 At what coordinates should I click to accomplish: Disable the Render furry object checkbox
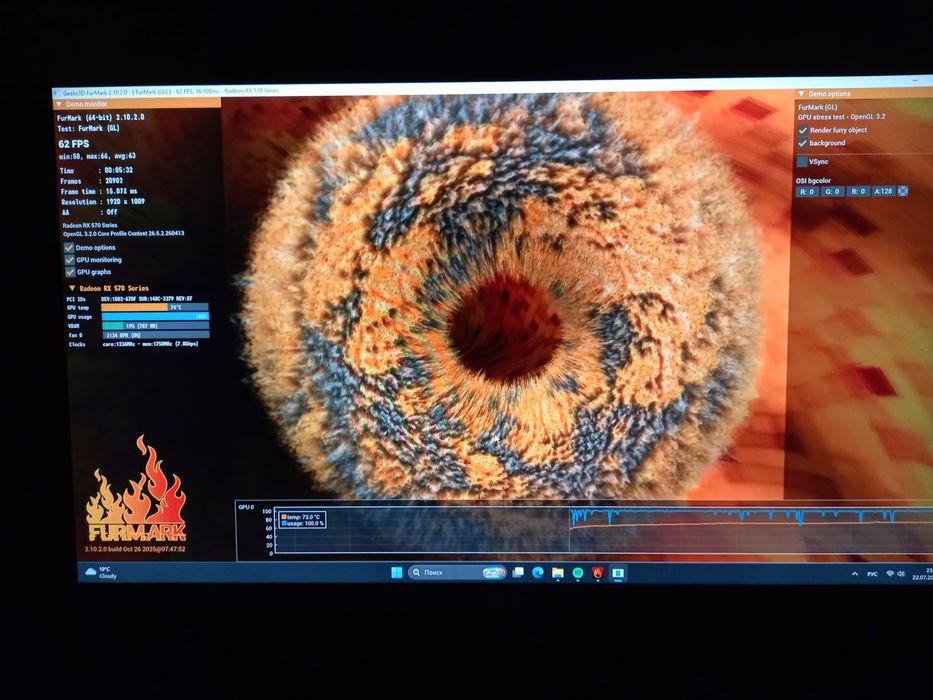[803, 130]
